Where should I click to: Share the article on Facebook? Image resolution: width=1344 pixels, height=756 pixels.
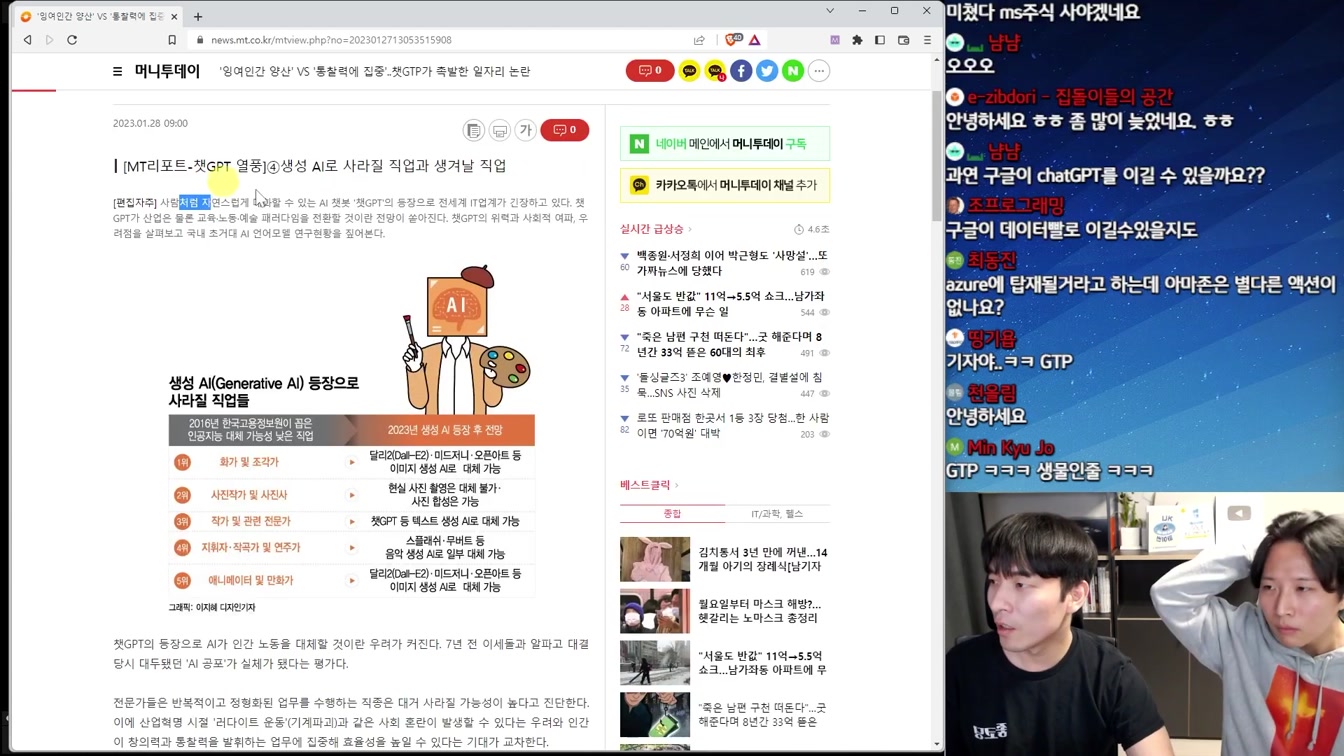pyautogui.click(x=741, y=71)
